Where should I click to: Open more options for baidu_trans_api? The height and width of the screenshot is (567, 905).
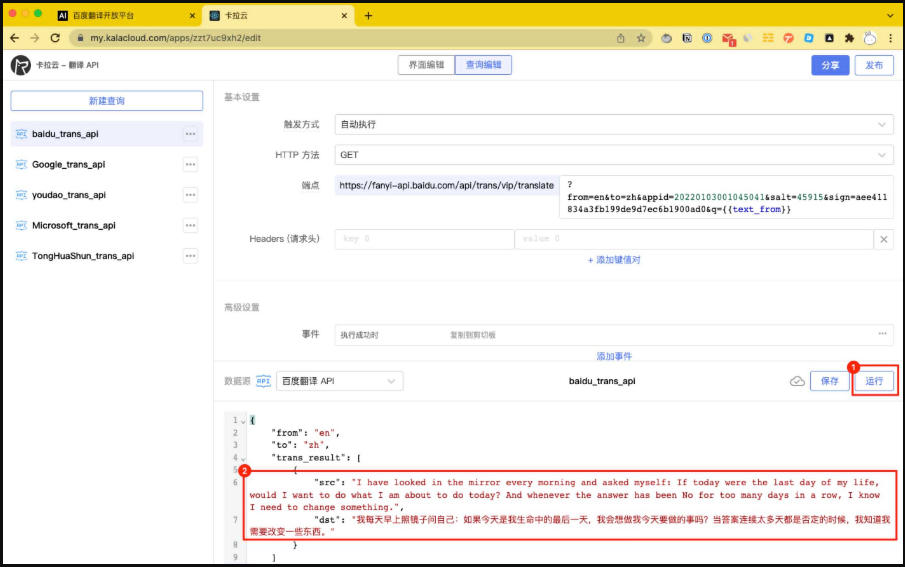click(190, 134)
